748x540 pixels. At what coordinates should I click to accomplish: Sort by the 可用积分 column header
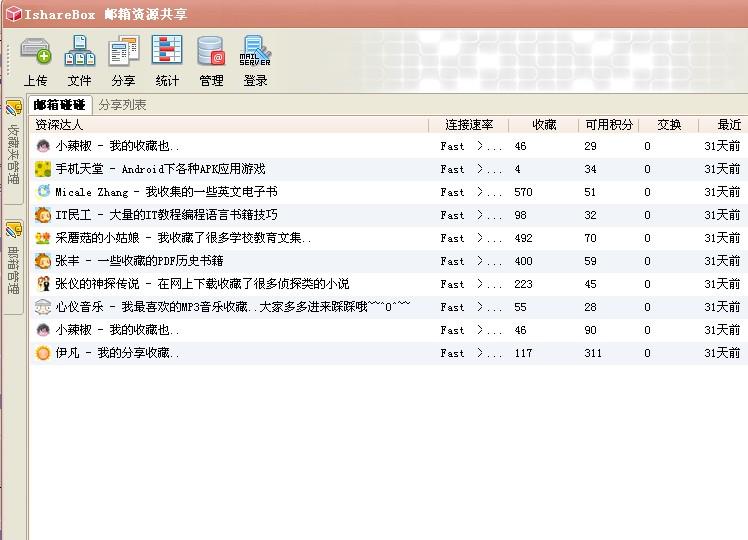click(x=609, y=125)
